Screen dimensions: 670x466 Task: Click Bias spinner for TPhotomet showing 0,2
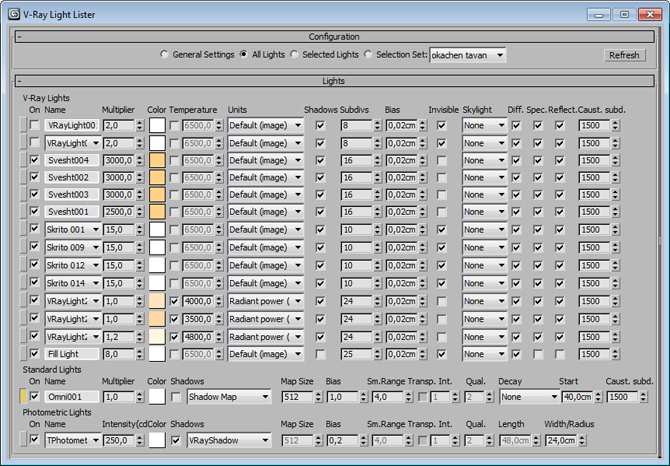[x=363, y=440]
